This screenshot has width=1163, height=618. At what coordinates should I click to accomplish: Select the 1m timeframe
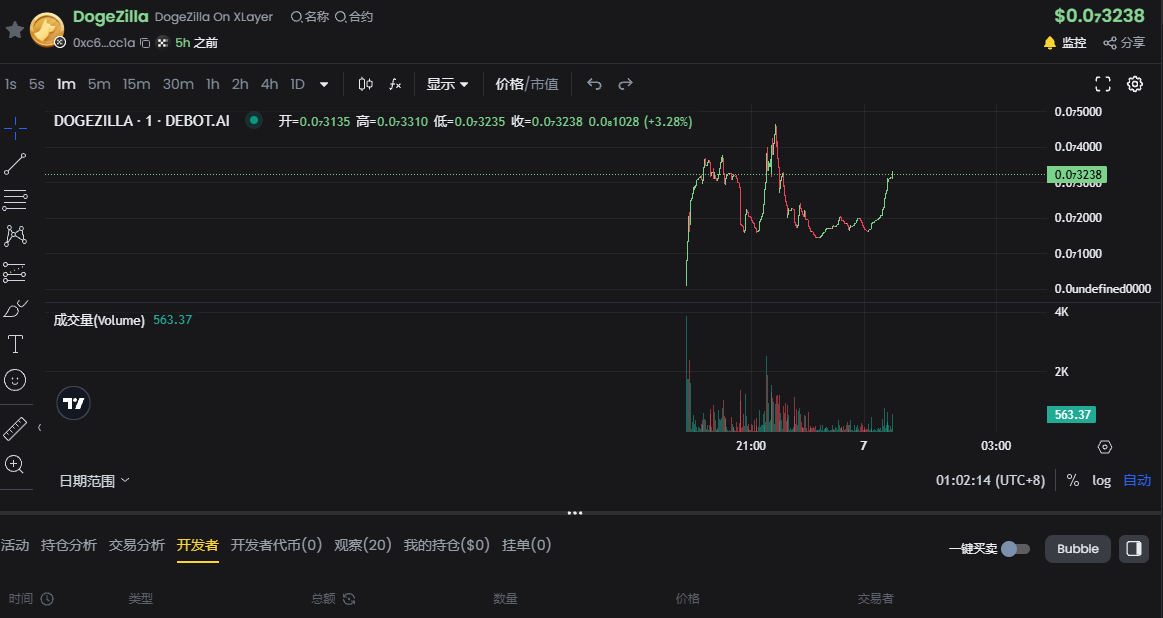(66, 84)
